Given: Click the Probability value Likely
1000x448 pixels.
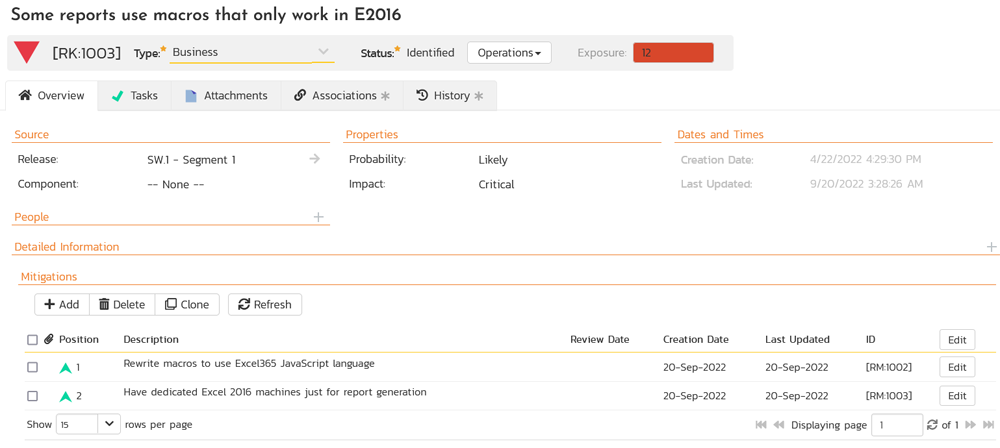Looking at the screenshot, I should (493, 160).
